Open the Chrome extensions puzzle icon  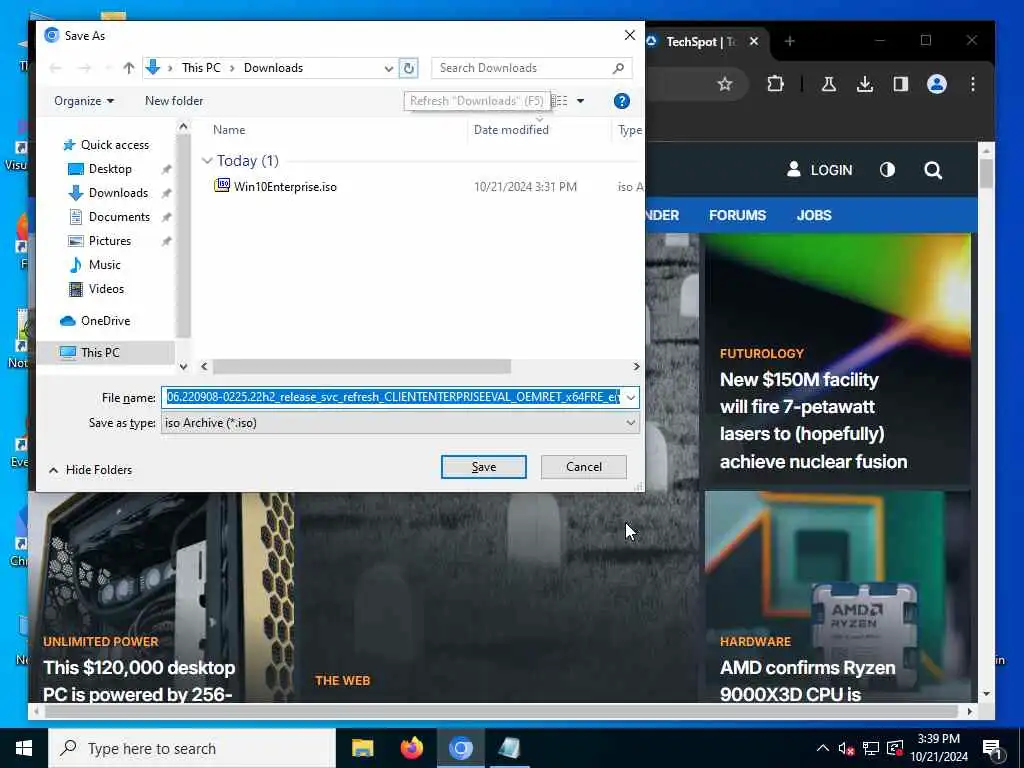[775, 84]
